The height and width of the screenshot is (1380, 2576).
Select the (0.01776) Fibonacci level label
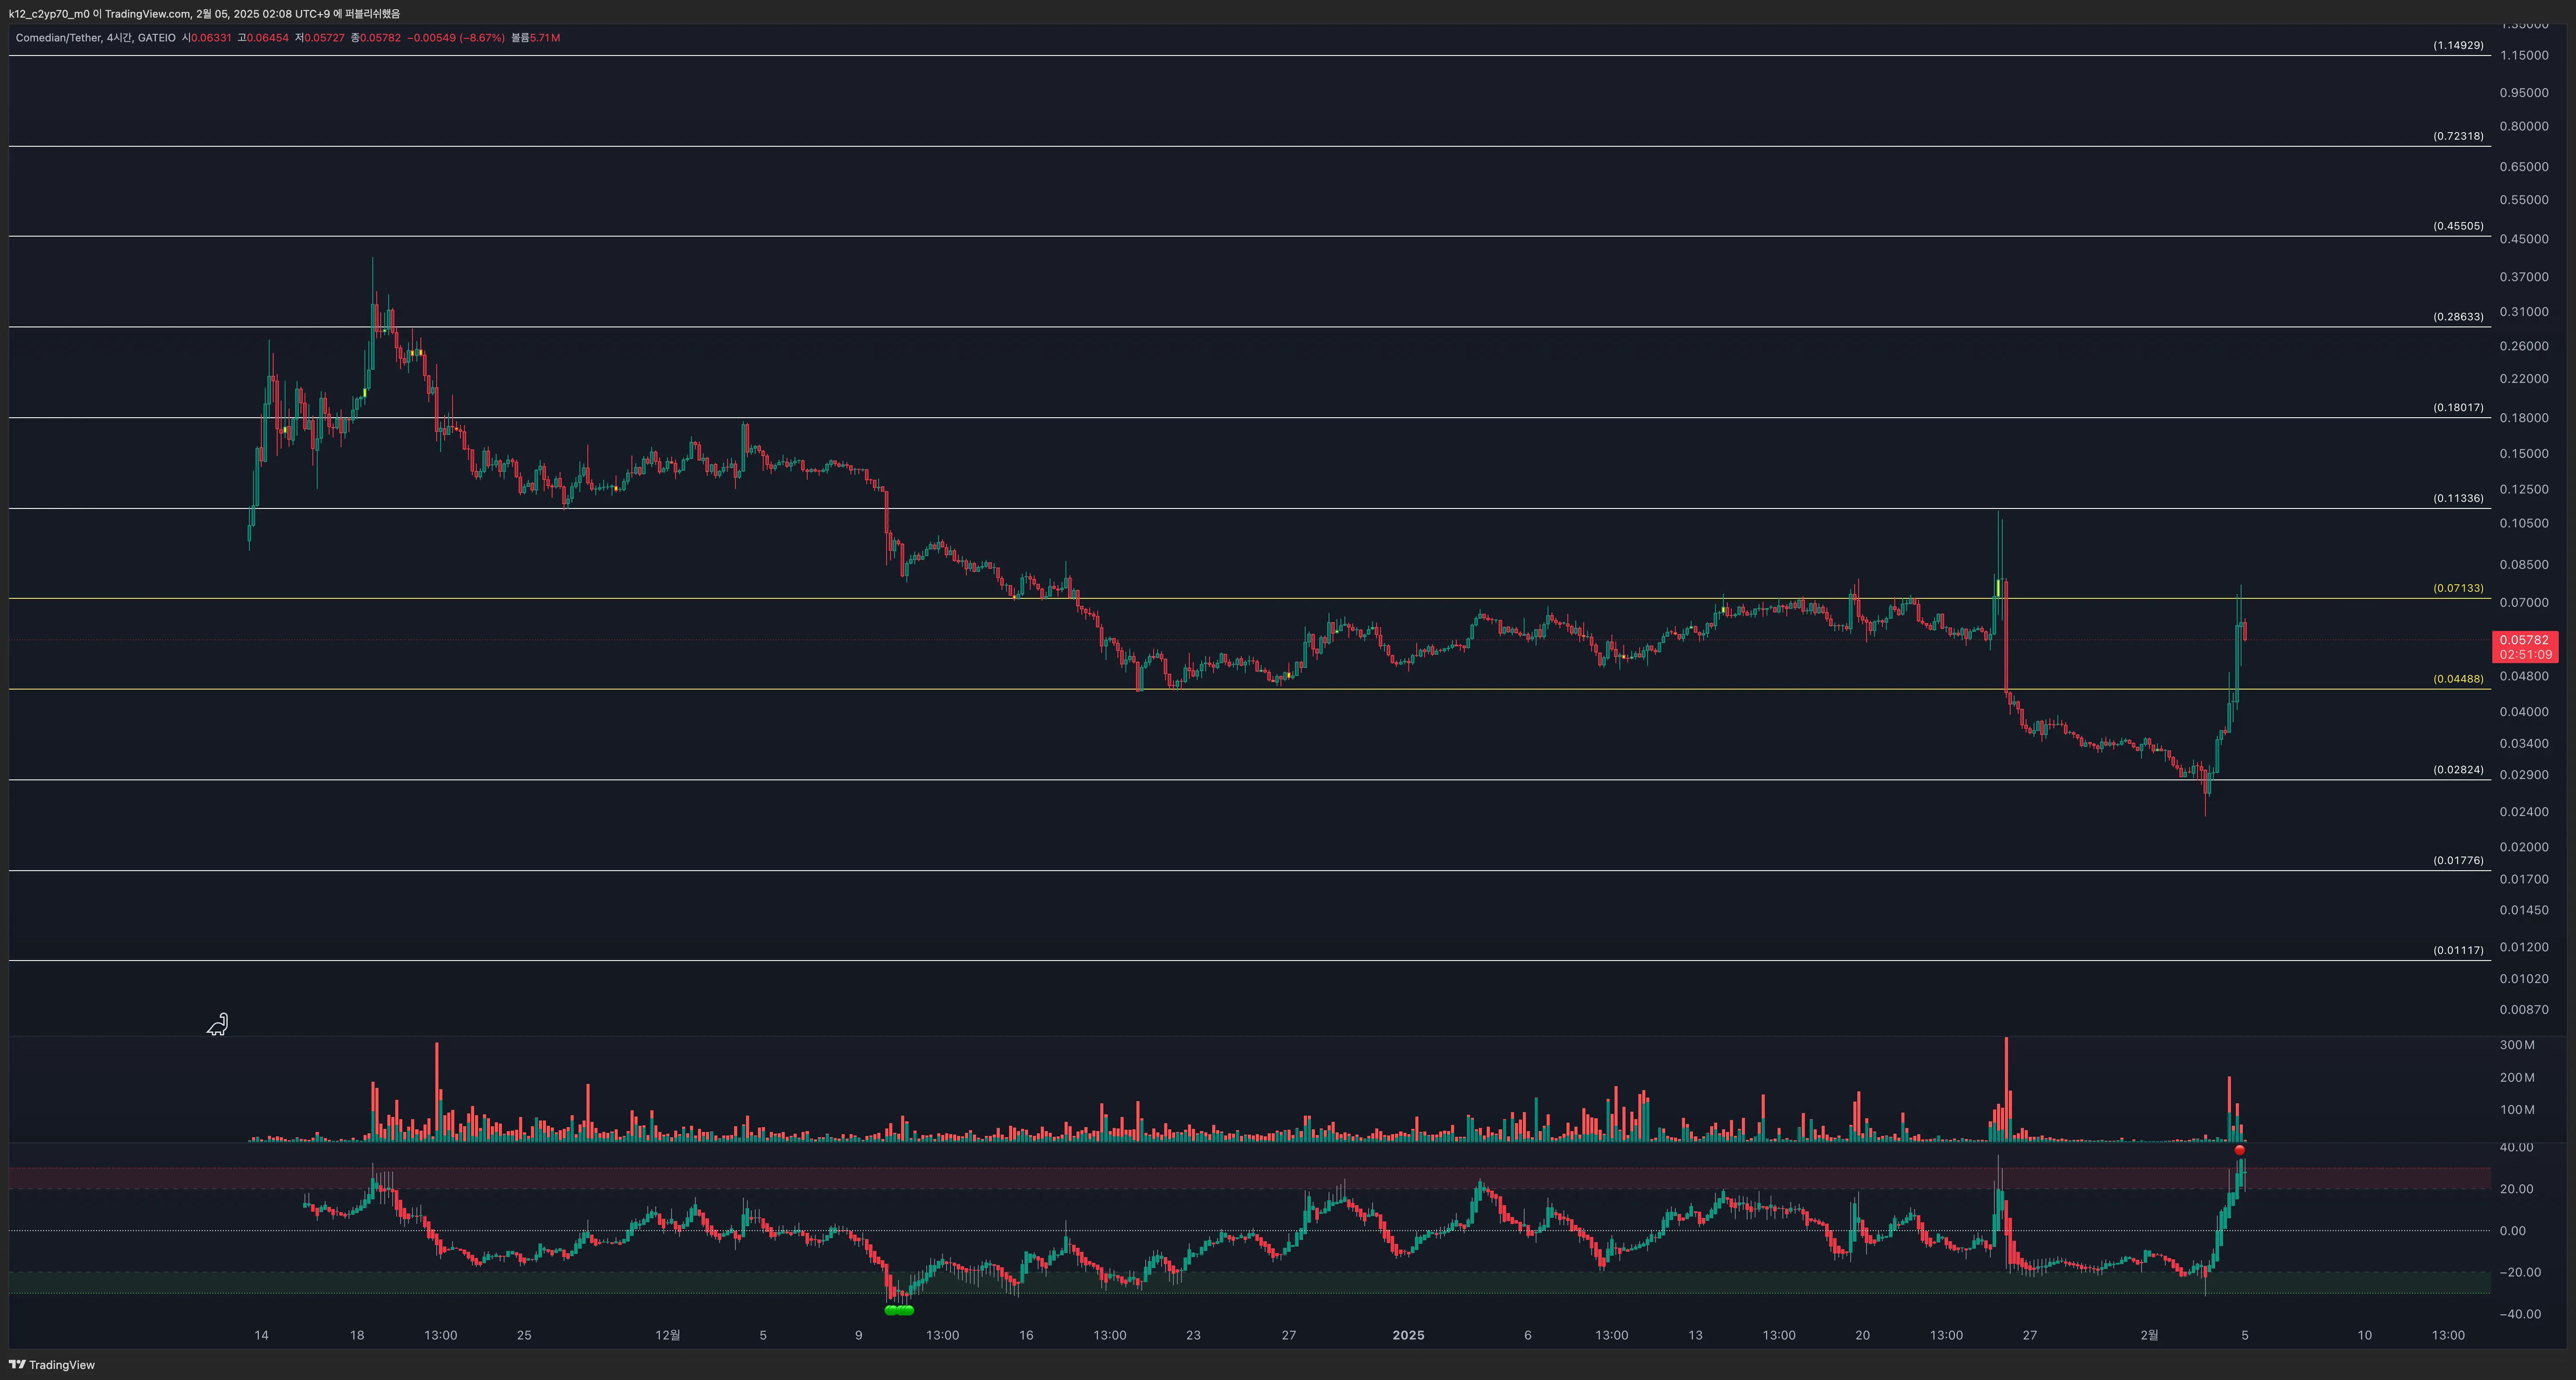tap(2458, 861)
